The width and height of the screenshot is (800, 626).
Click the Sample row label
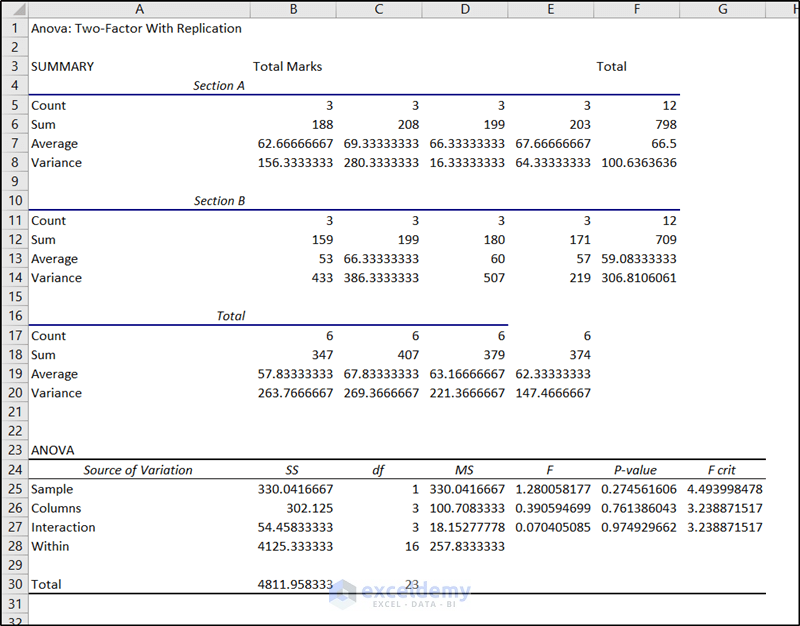pos(52,489)
